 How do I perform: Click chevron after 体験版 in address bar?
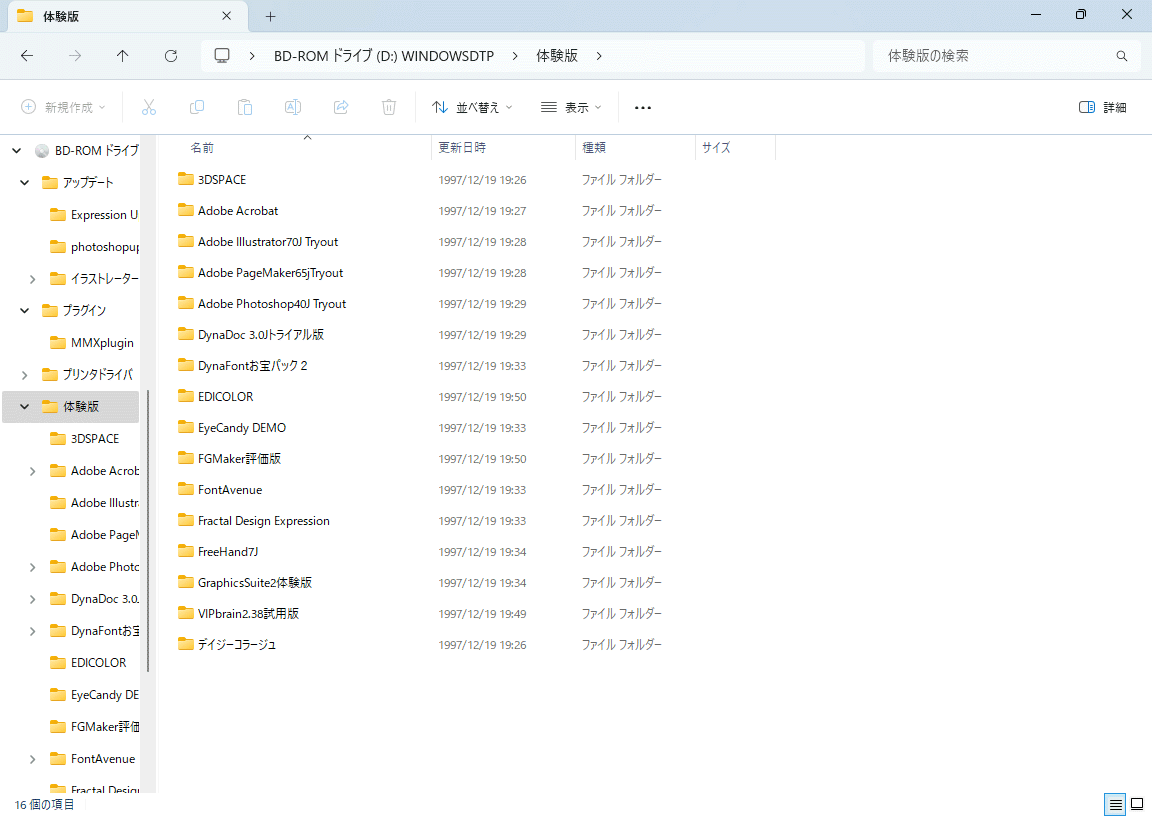(599, 56)
